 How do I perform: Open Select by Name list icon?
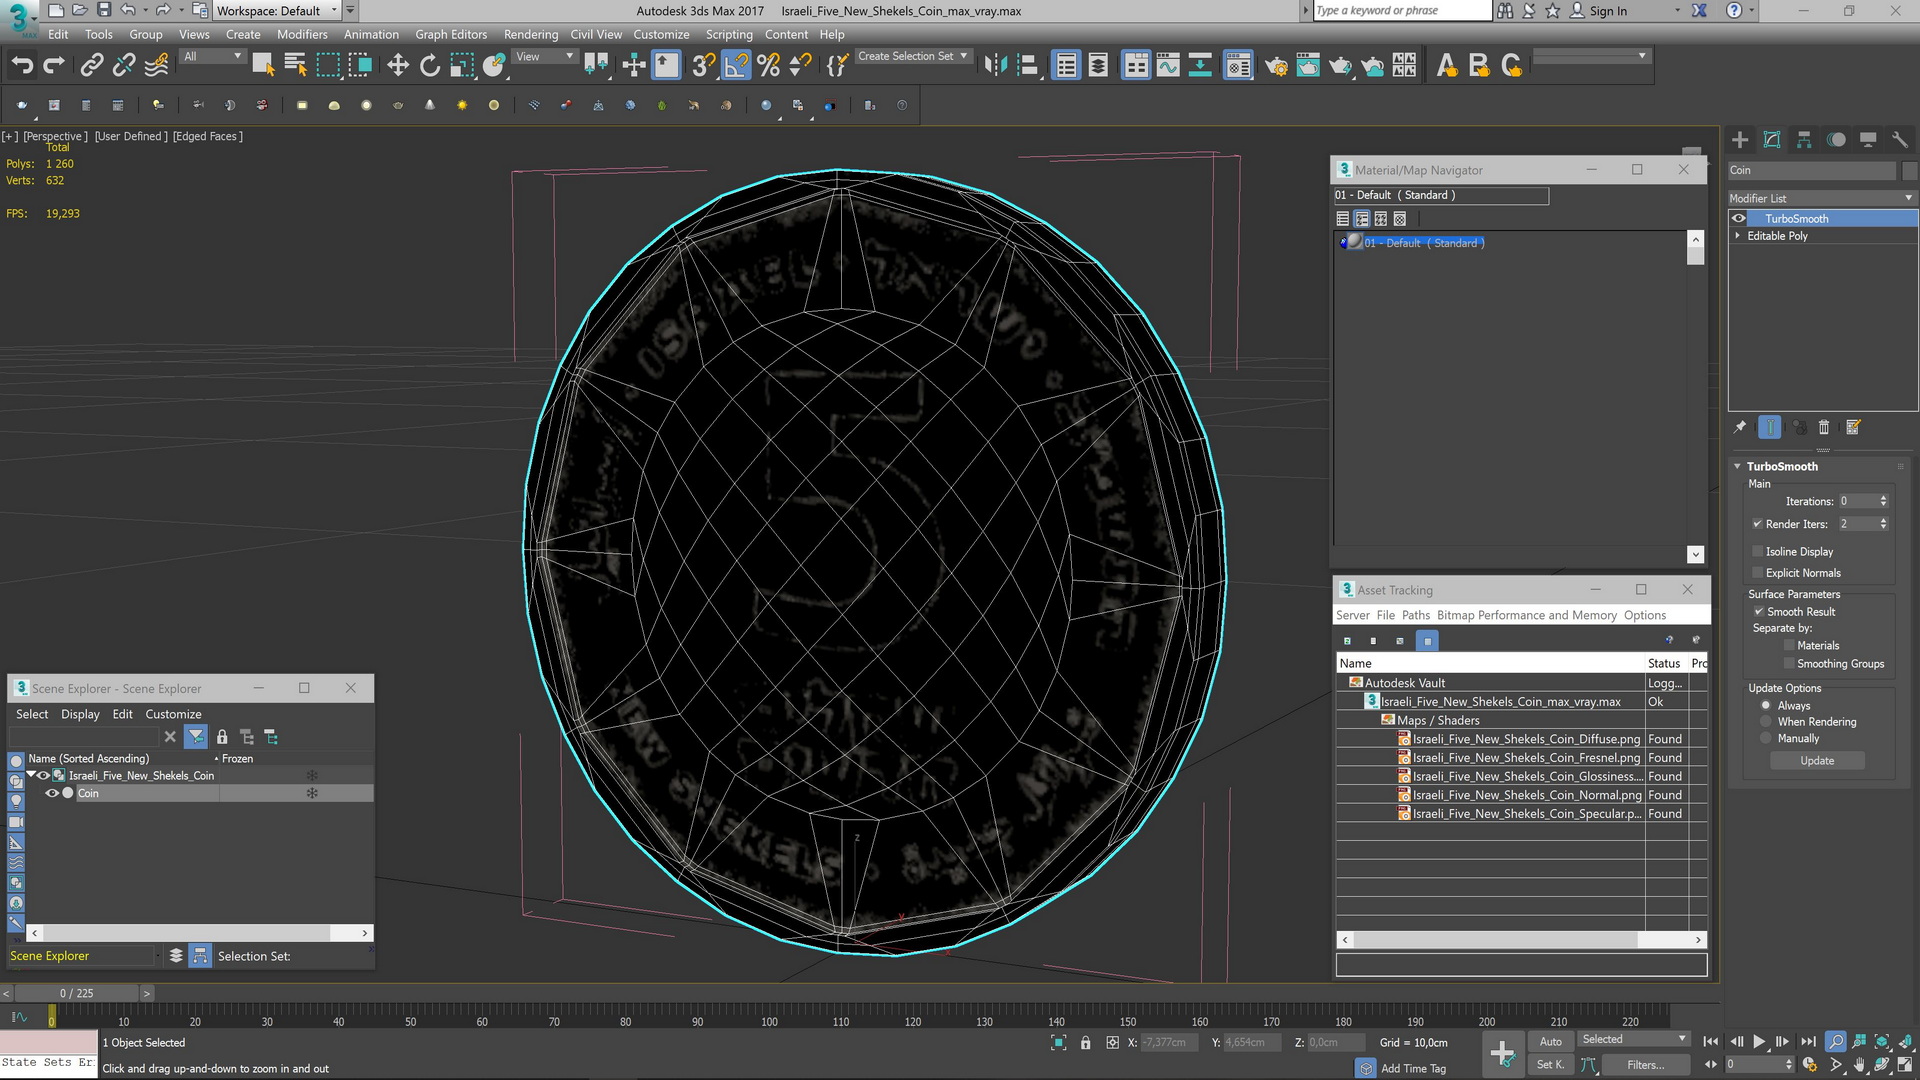pyautogui.click(x=296, y=66)
